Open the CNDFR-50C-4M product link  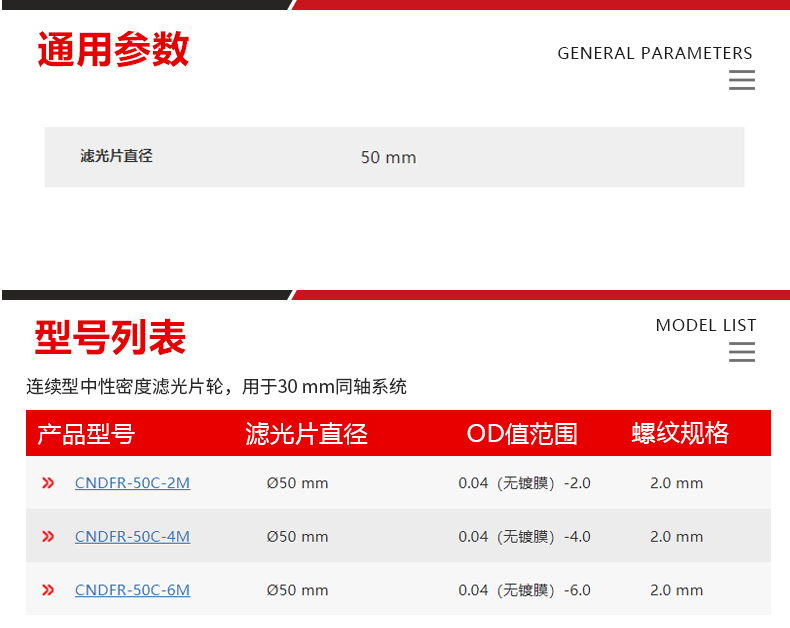coord(133,536)
